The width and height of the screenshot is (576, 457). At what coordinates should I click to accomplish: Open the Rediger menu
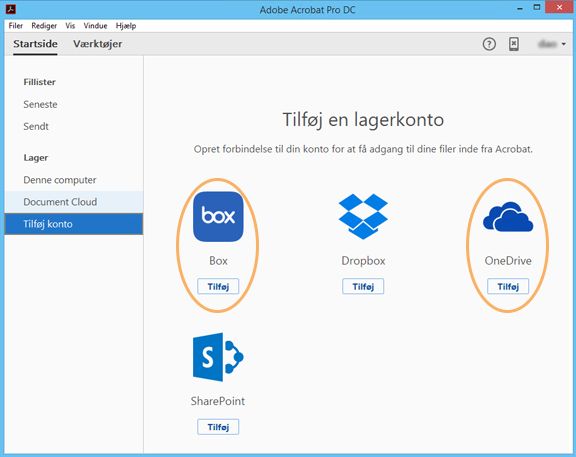[x=44, y=26]
